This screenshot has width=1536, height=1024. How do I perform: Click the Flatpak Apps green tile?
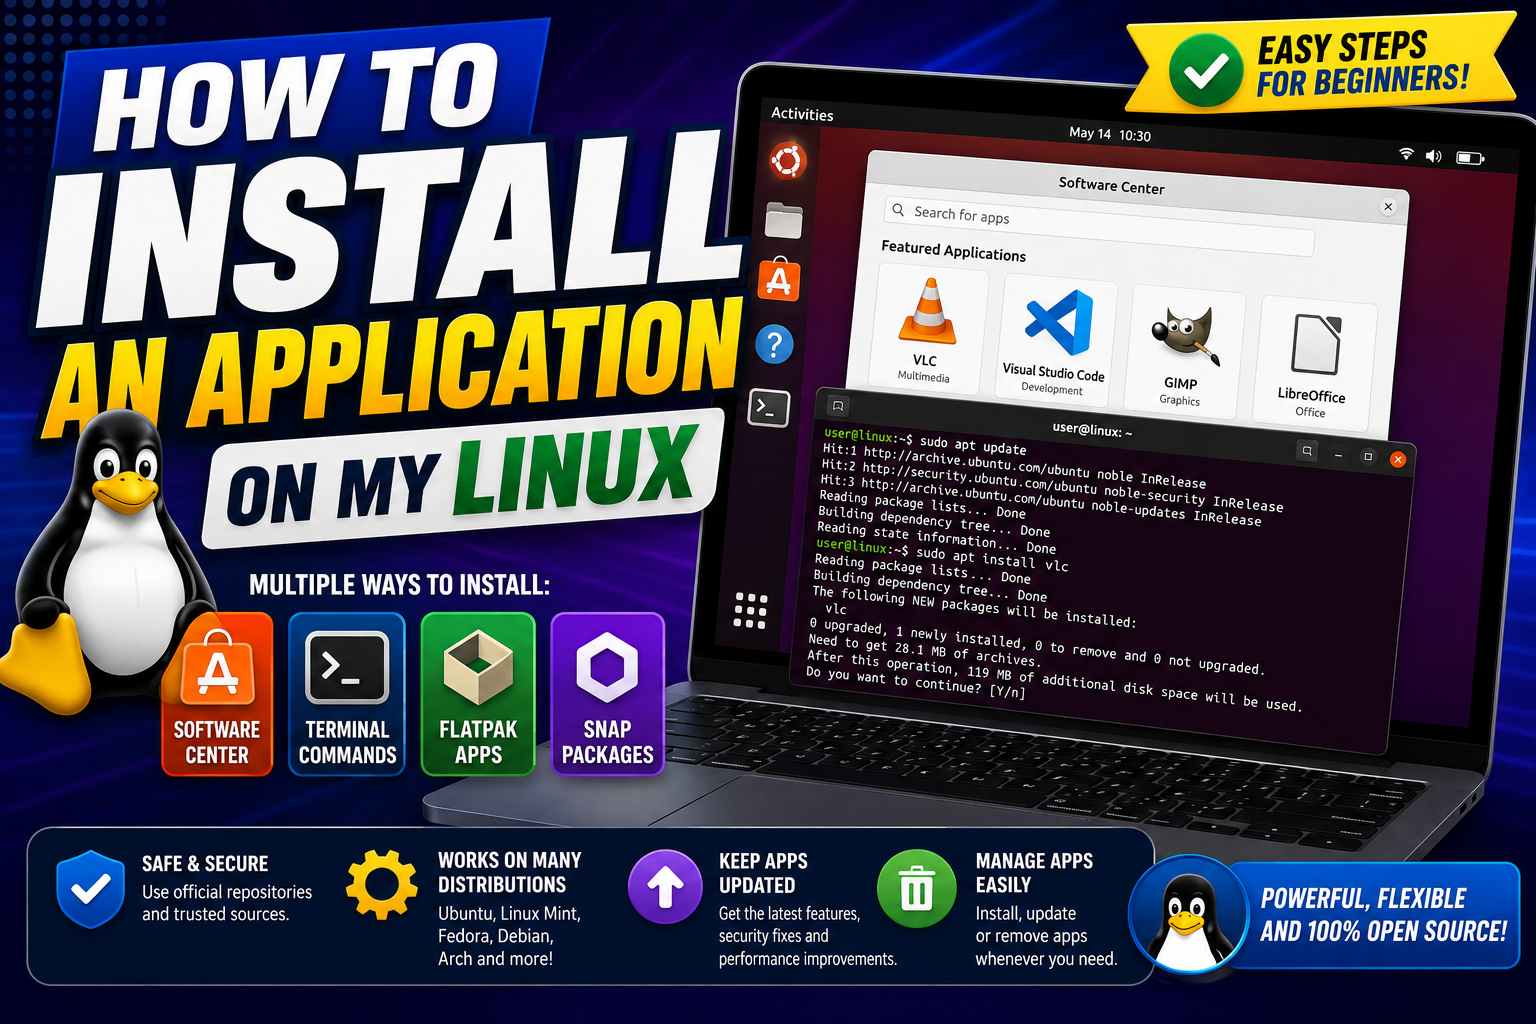(478, 694)
